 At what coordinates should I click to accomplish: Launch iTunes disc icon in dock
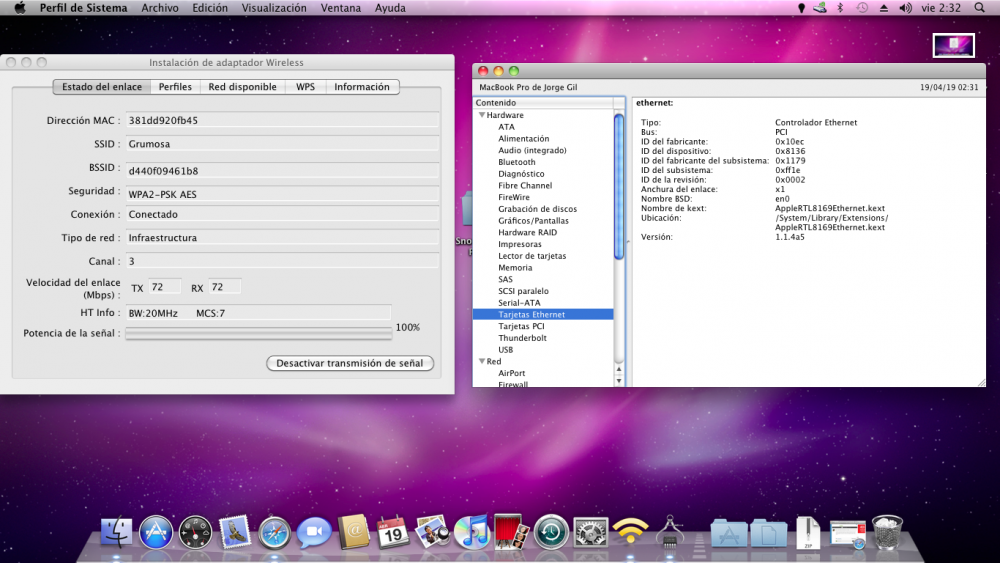(472, 532)
